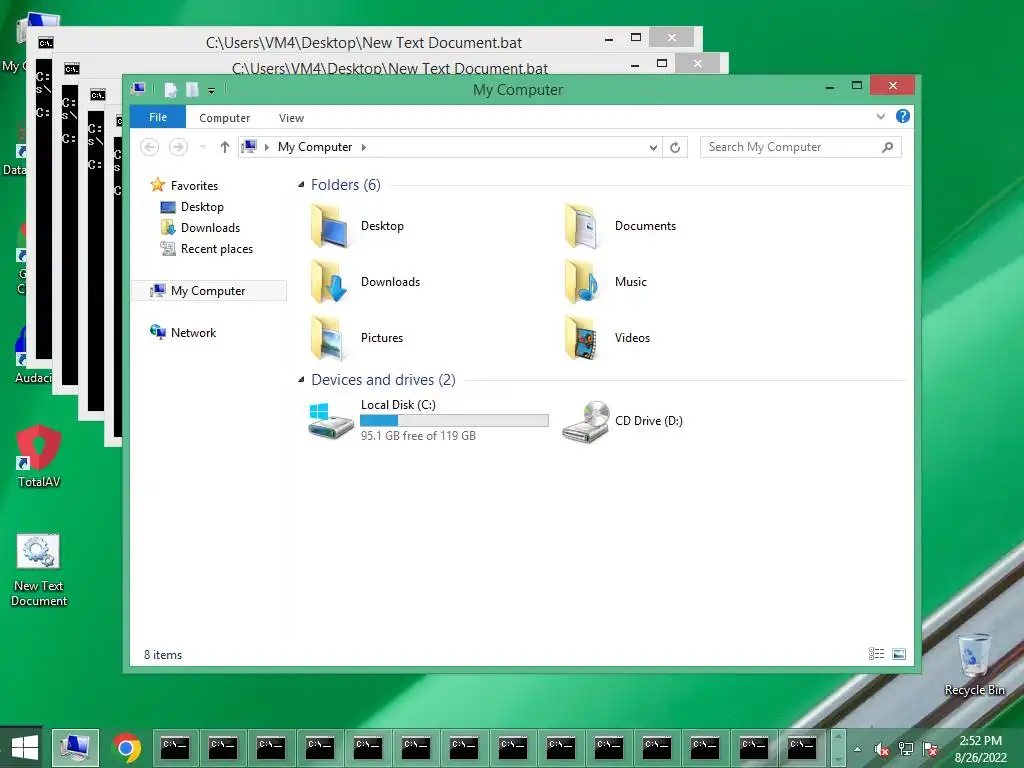Click Local Disk (C:) capacity bar
This screenshot has height=768, width=1024.
455,421
